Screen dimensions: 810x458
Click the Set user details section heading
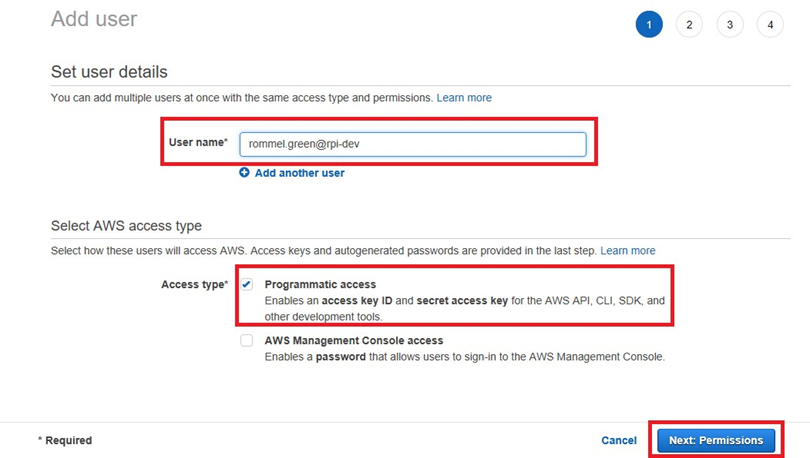tap(109, 72)
